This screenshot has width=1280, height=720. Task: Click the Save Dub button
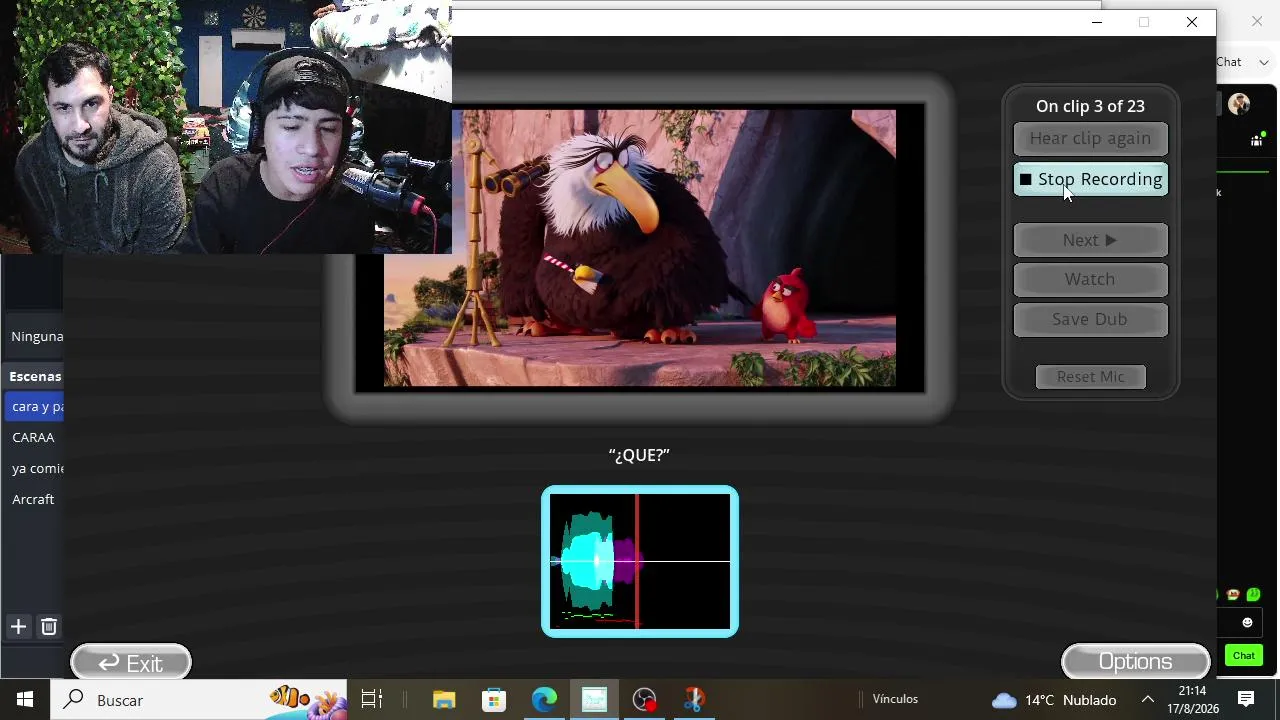click(x=1090, y=319)
